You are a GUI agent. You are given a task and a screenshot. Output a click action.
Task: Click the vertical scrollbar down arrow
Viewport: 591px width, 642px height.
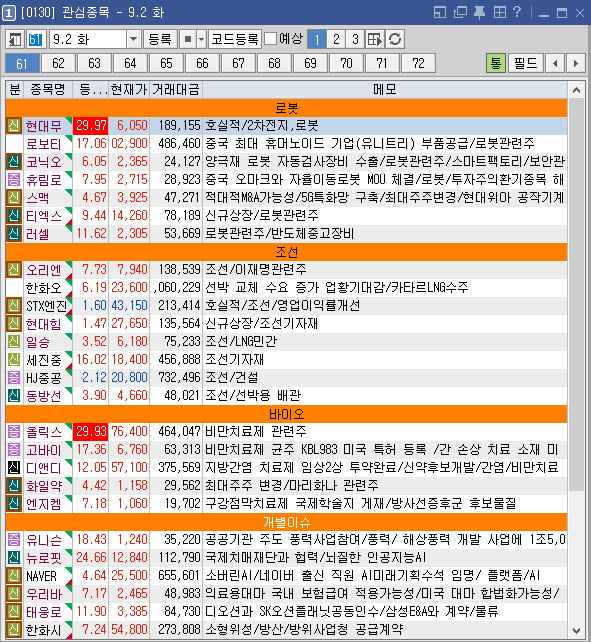tap(576, 631)
